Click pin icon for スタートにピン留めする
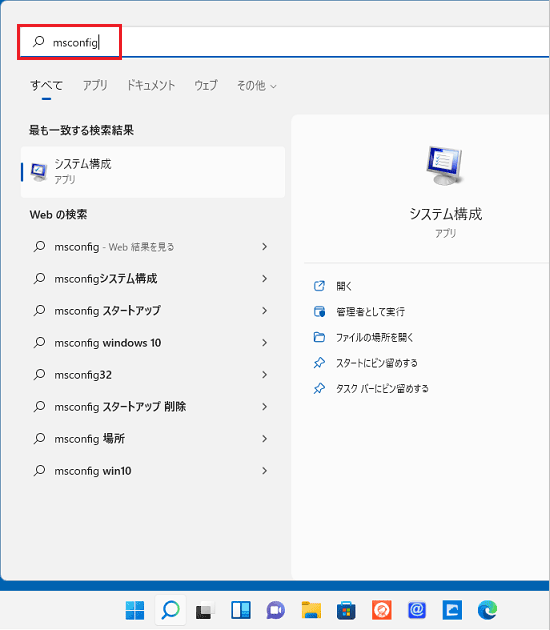 [319, 363]
